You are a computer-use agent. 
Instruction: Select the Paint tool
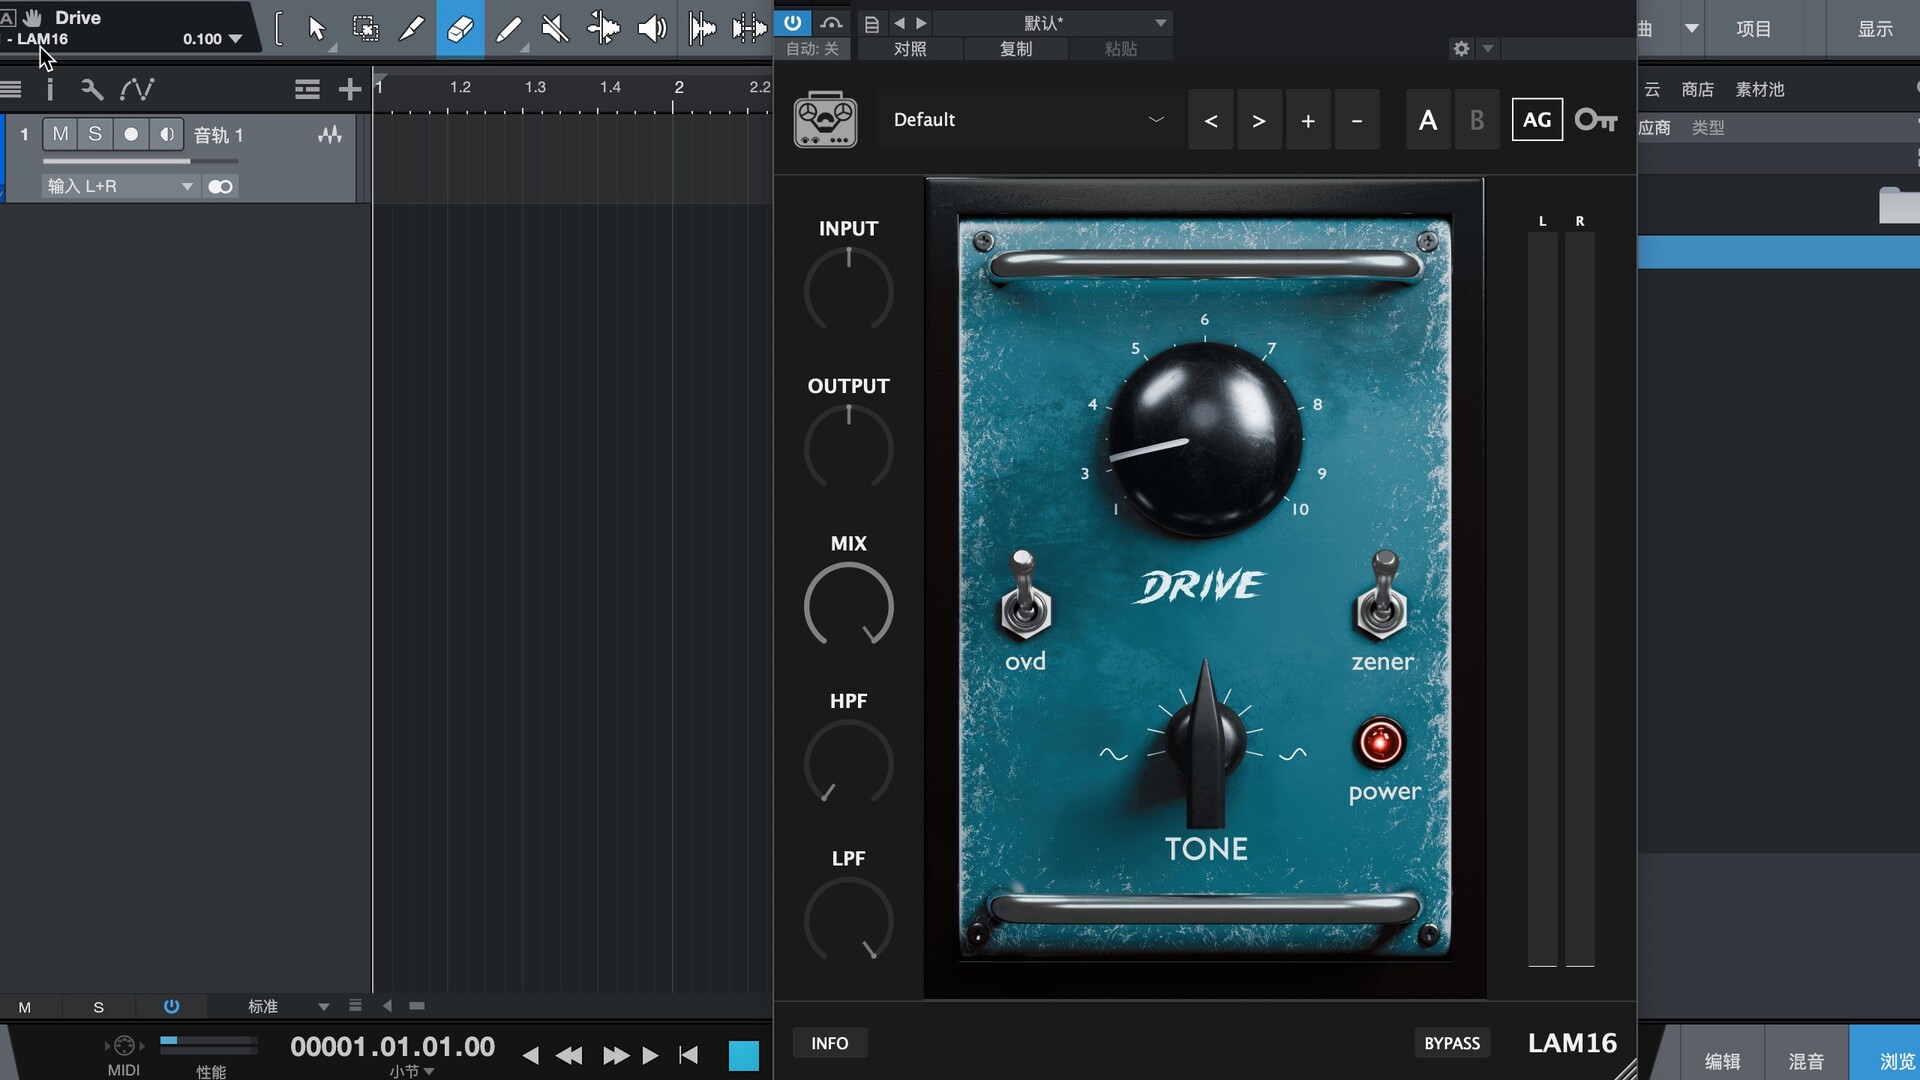[509, 29]
